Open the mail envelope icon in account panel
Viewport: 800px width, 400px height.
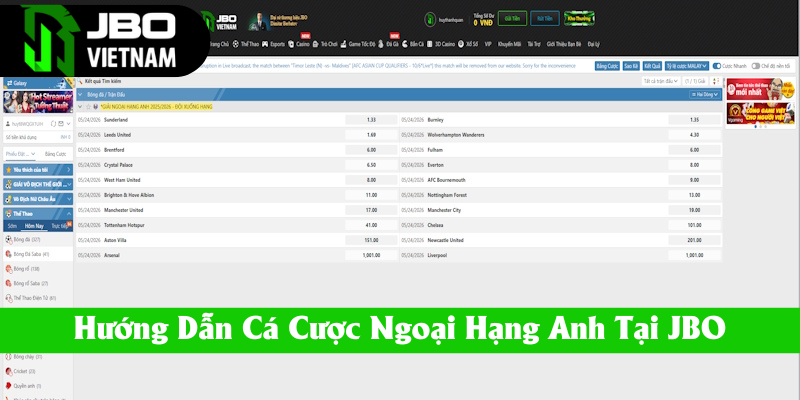point(61,124)
